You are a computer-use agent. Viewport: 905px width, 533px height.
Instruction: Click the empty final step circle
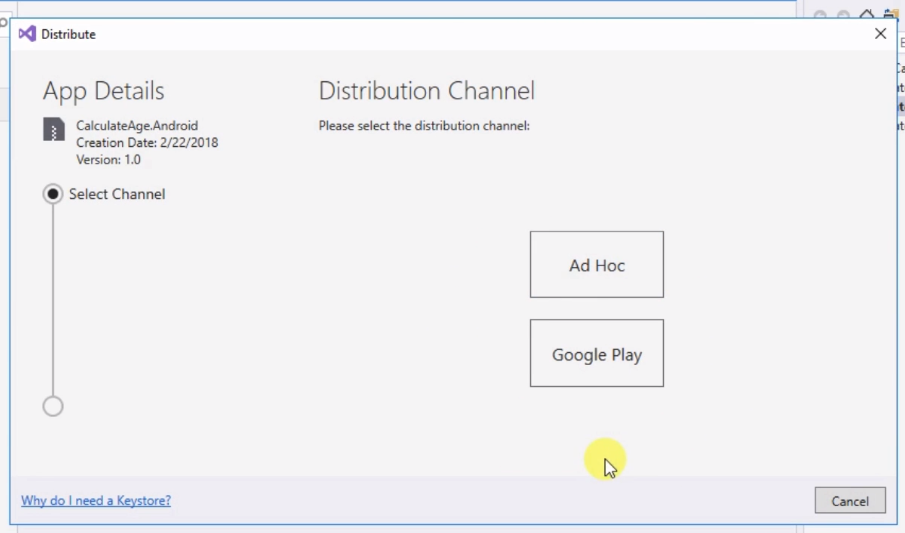[53, 407]
